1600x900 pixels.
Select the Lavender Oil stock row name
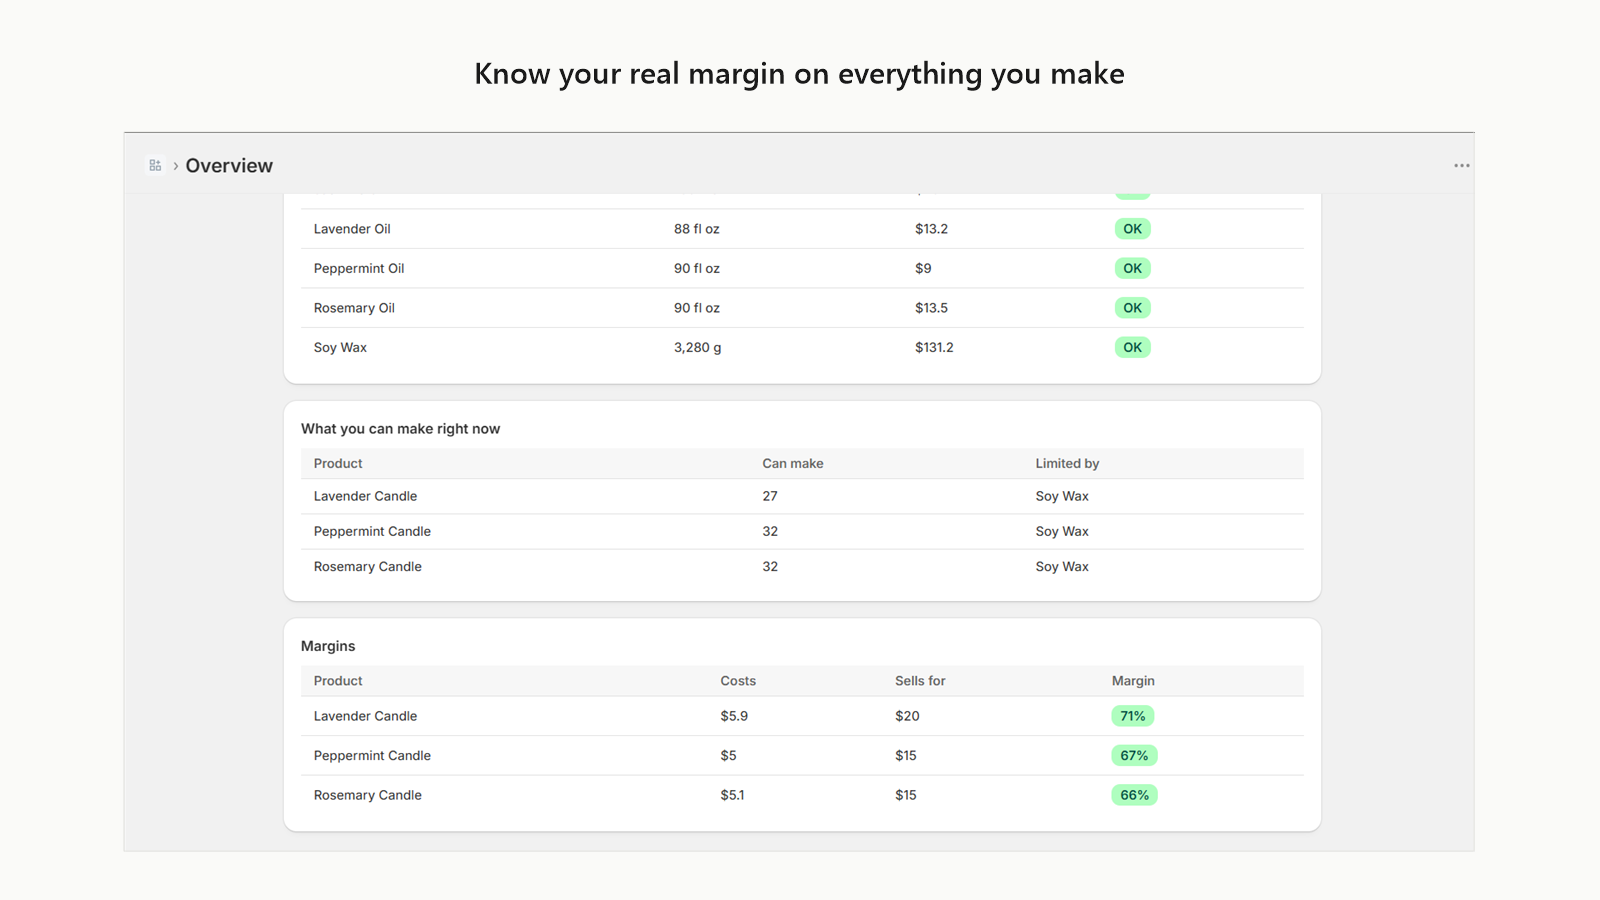click(352, 229)
